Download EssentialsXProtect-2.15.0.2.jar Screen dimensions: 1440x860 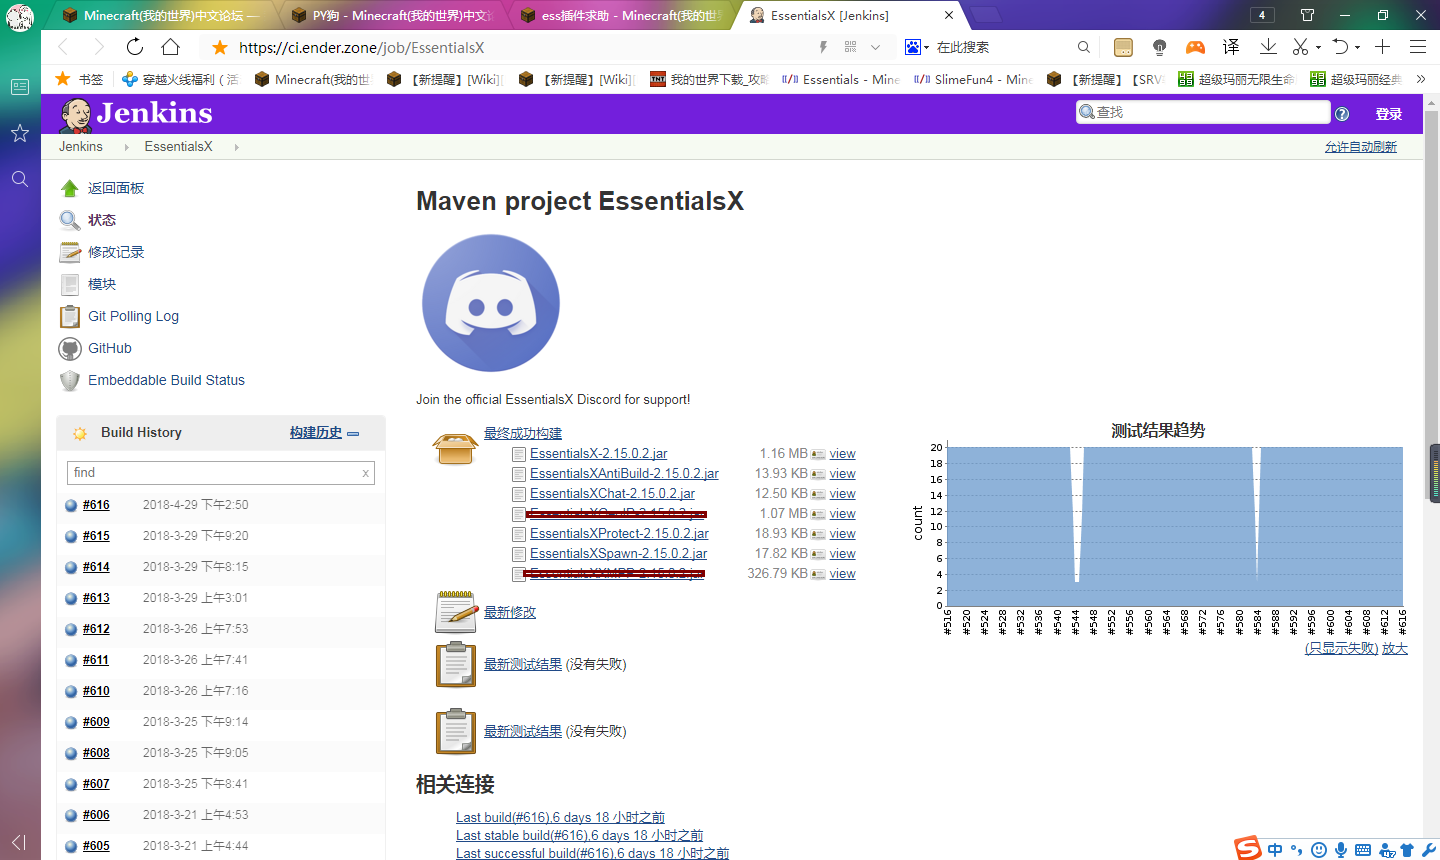[x=619, y=534]
